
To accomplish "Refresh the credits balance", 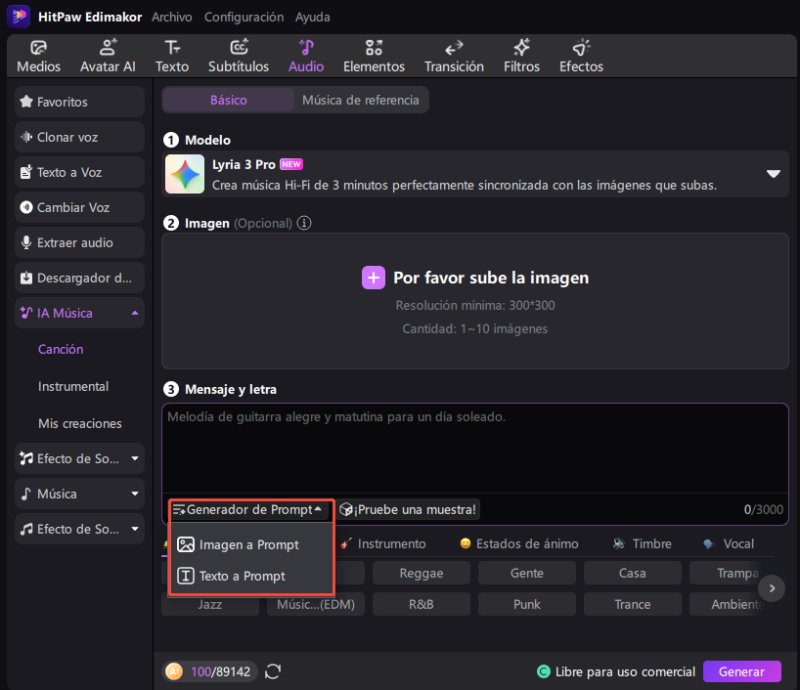I will 273,671.
